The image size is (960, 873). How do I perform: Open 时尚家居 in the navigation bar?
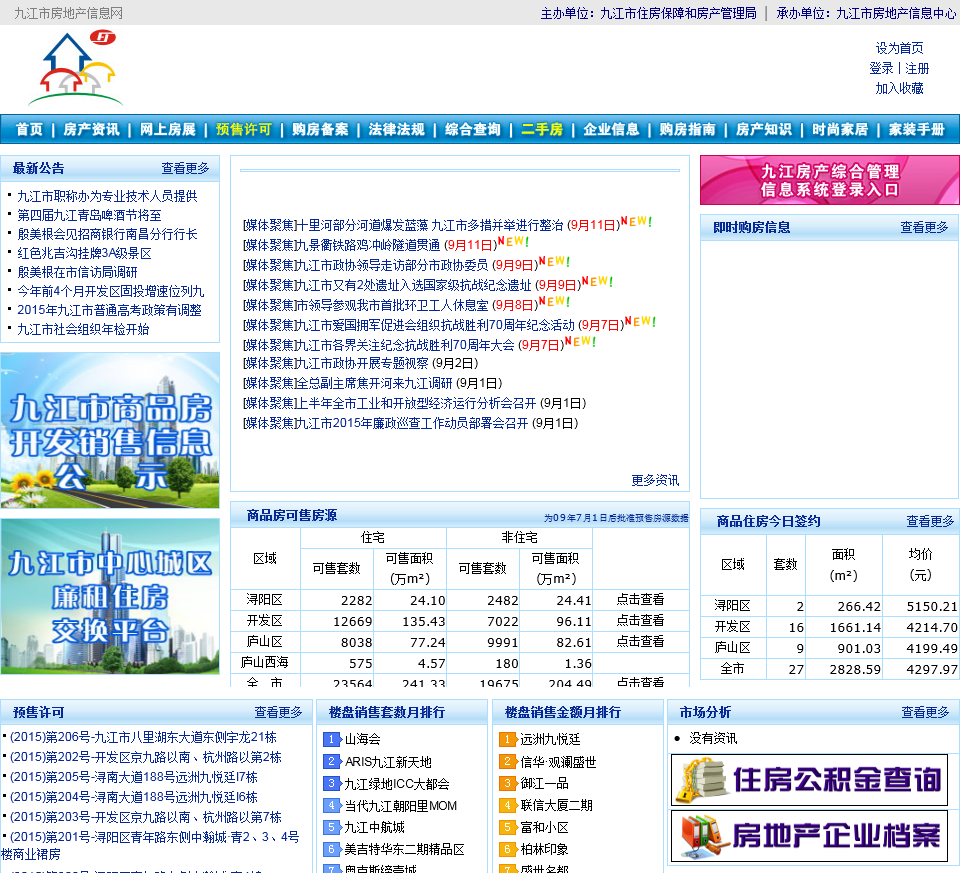pos(840,129)
